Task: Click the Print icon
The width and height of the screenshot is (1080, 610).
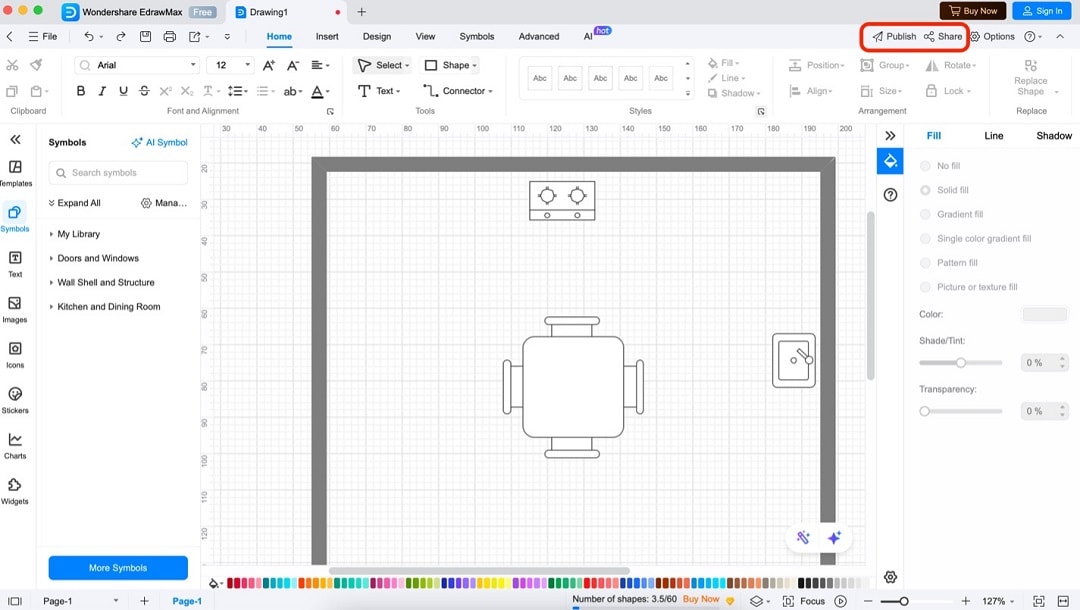Action: click(x=169, y=36)
